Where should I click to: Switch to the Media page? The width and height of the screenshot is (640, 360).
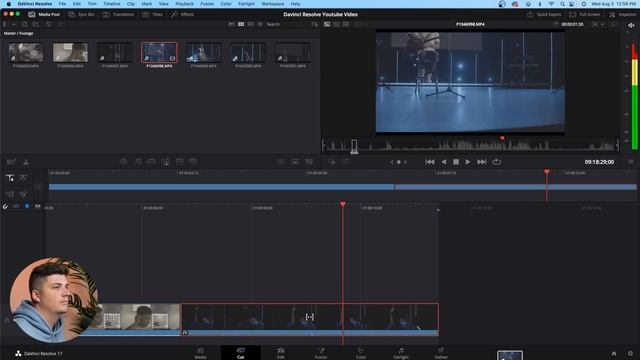pyautogui.click(x=200, y=353)
